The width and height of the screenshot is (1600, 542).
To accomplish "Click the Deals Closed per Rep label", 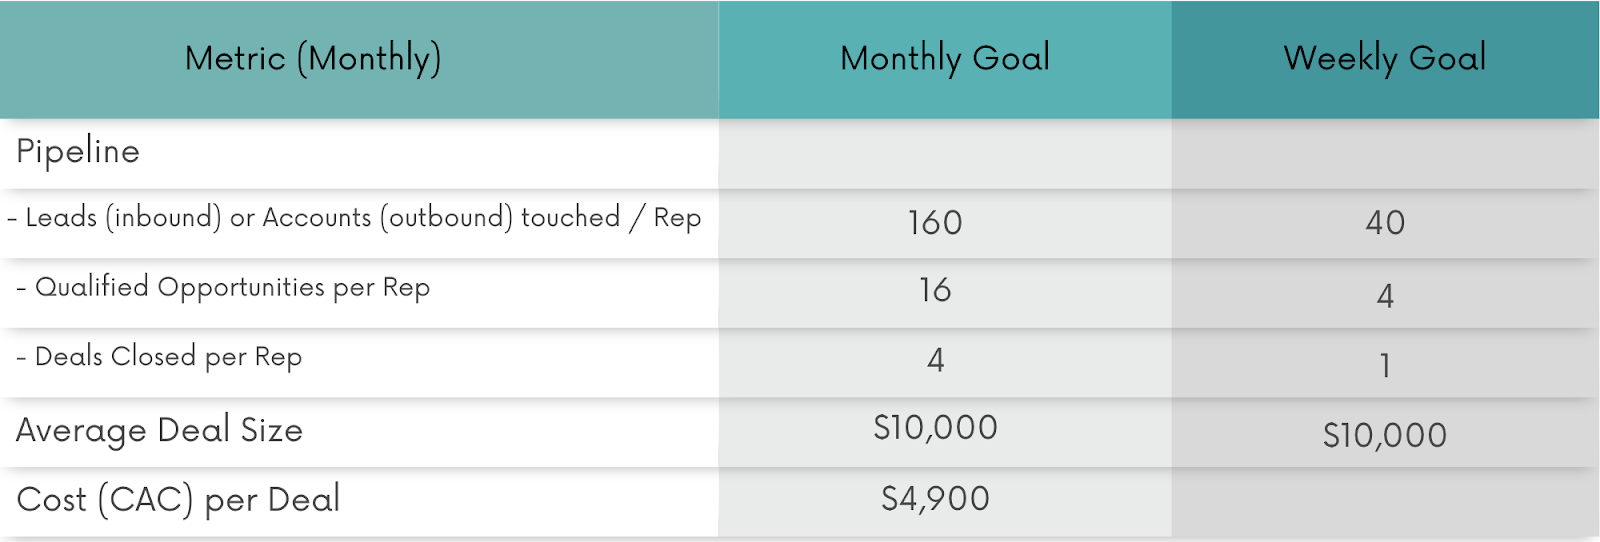I will 160,357.
